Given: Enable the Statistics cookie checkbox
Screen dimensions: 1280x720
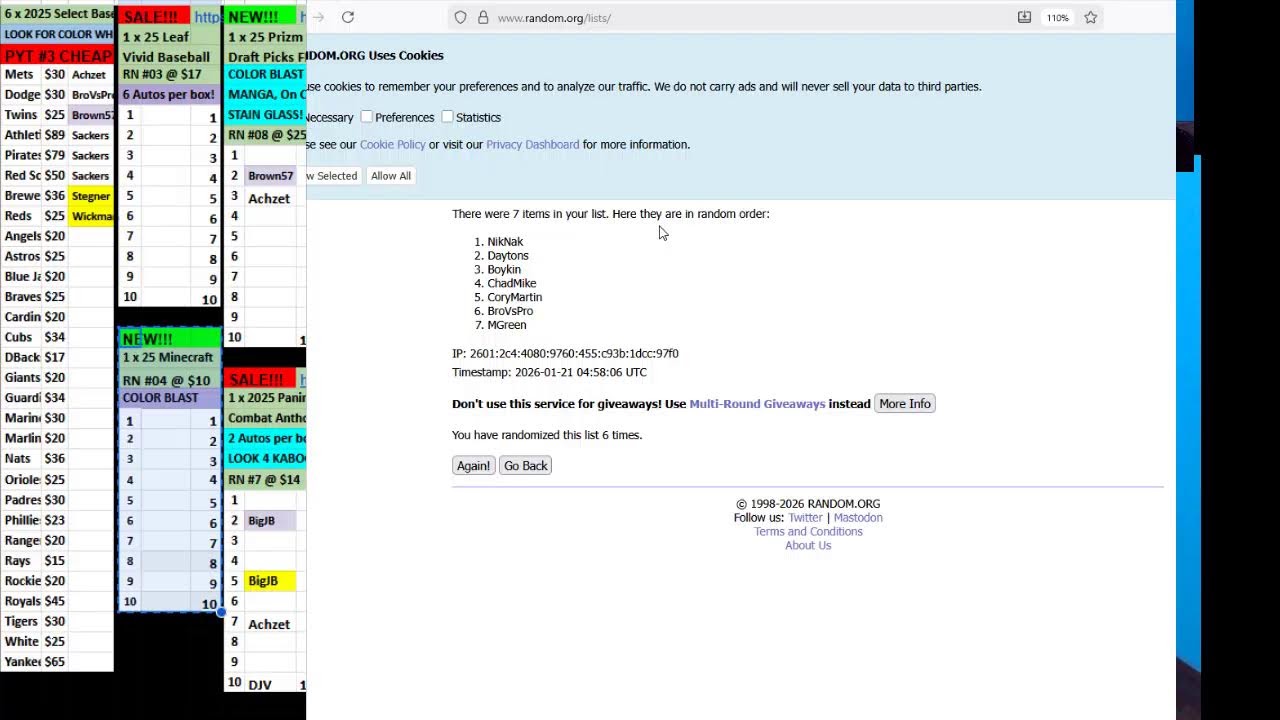Looking at the screenshot, I should (x=447, y=117).
